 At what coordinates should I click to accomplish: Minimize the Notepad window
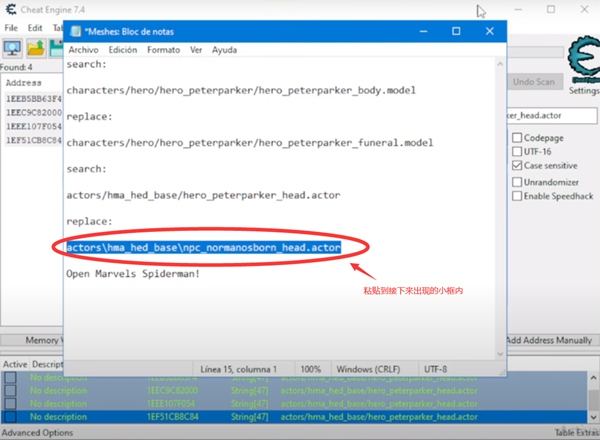(x=424, y=31)
